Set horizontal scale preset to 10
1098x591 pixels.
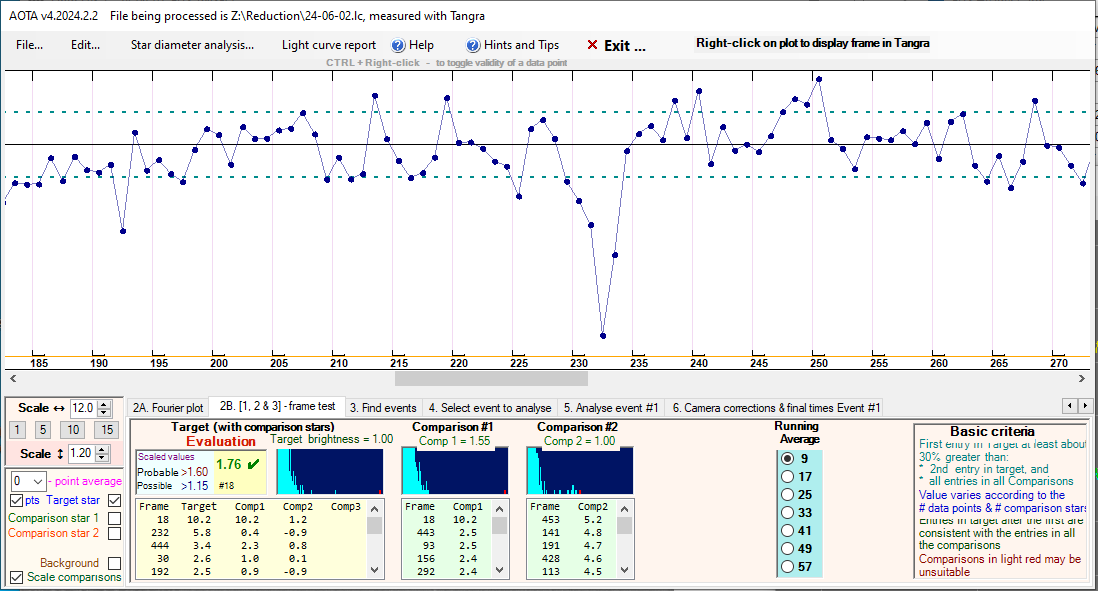tap(73, 430)
